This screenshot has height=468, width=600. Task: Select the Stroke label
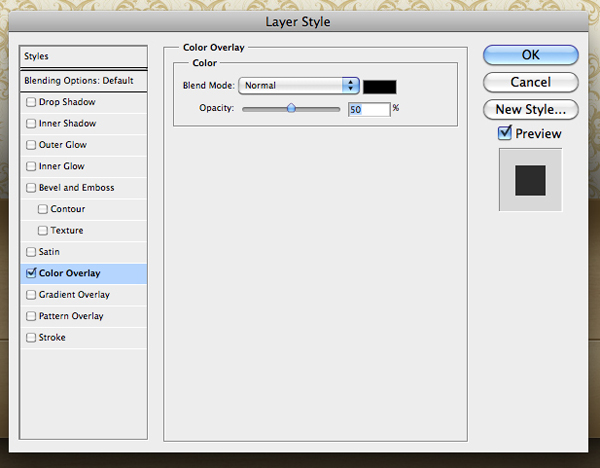[x=52, y=338]
